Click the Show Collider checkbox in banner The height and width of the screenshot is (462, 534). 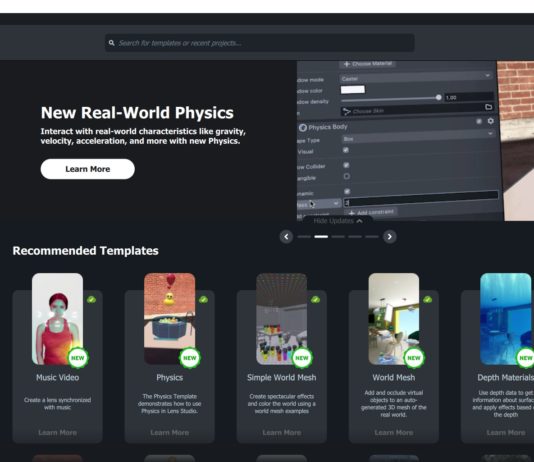[346, 165]
